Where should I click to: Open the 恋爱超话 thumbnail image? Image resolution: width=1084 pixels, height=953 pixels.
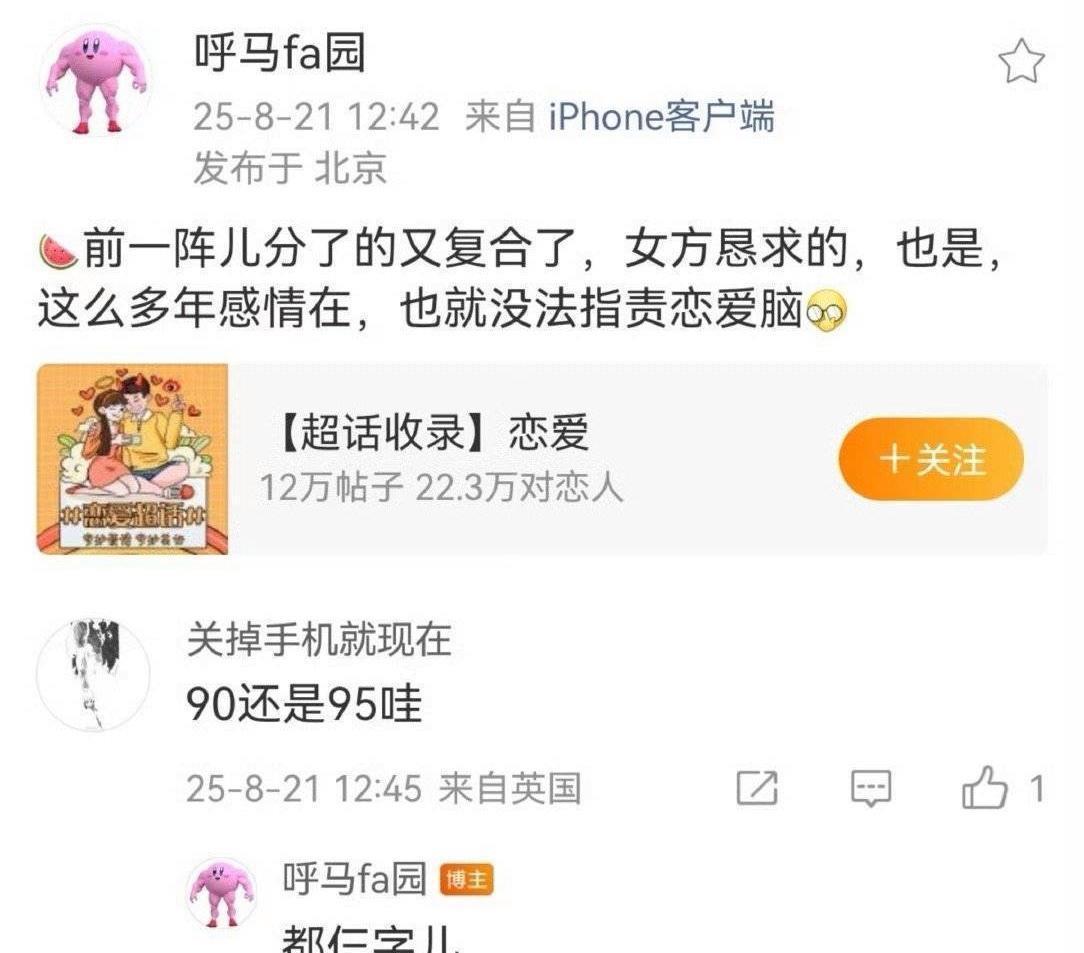point(133,459)
